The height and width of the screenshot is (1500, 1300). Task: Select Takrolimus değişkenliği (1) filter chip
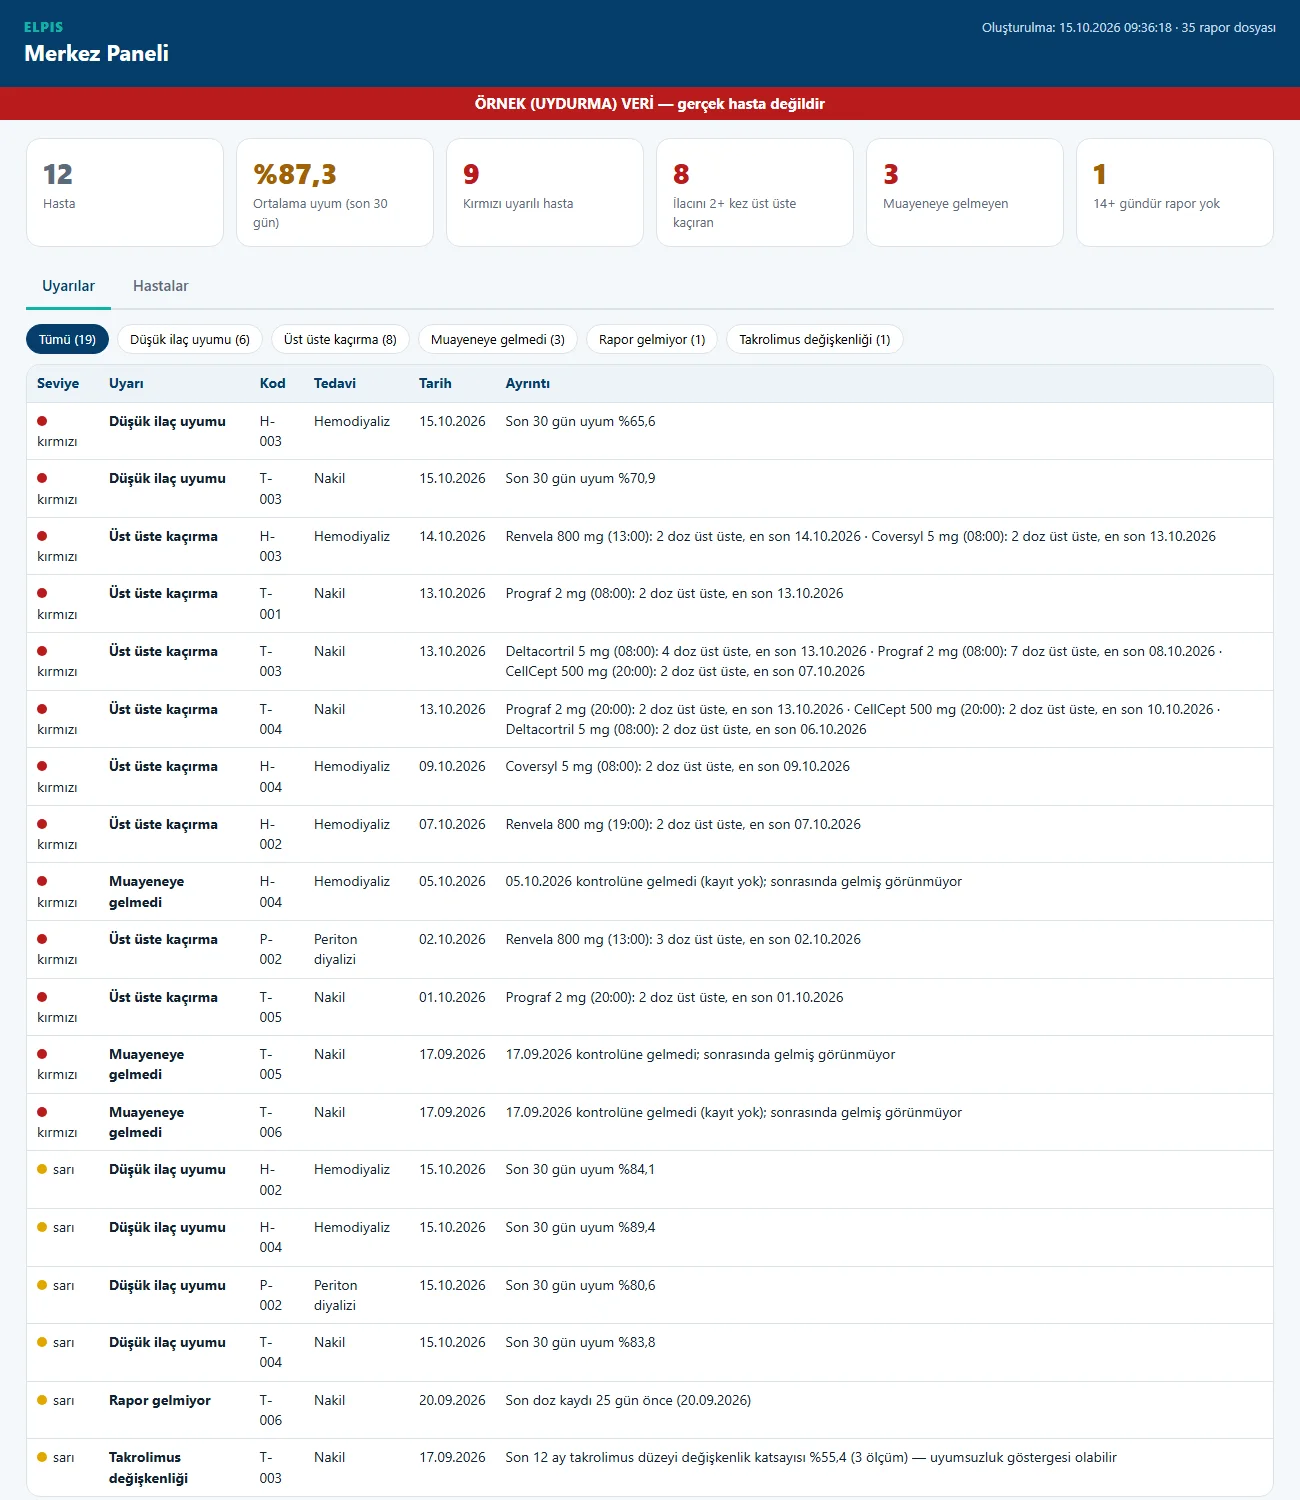click(x=815, y=340)
